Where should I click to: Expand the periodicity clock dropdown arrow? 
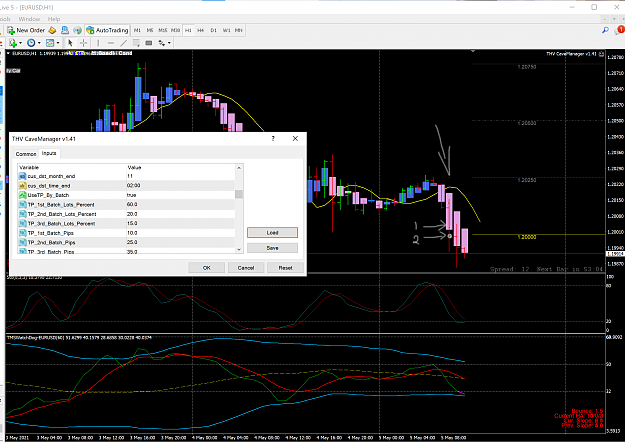click(39, 43)
